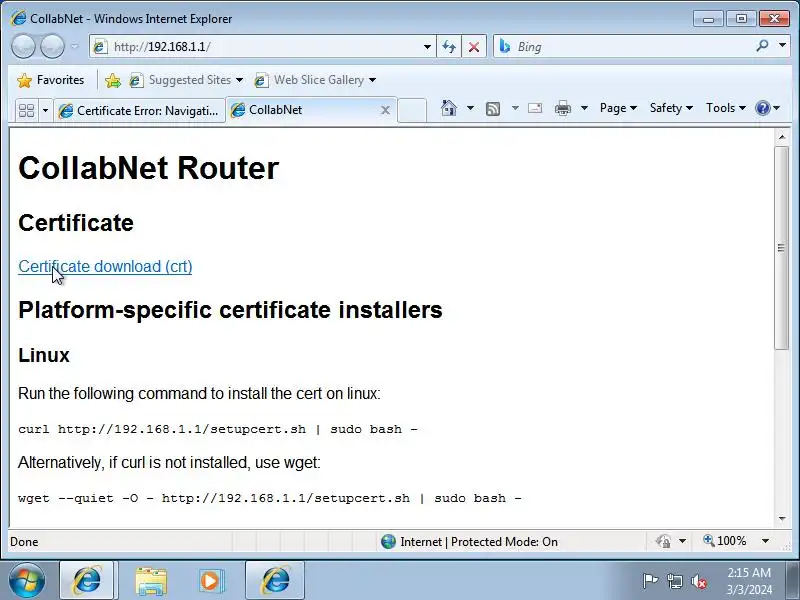Open first Internet Explorer taskbar icon

(88, 581)
